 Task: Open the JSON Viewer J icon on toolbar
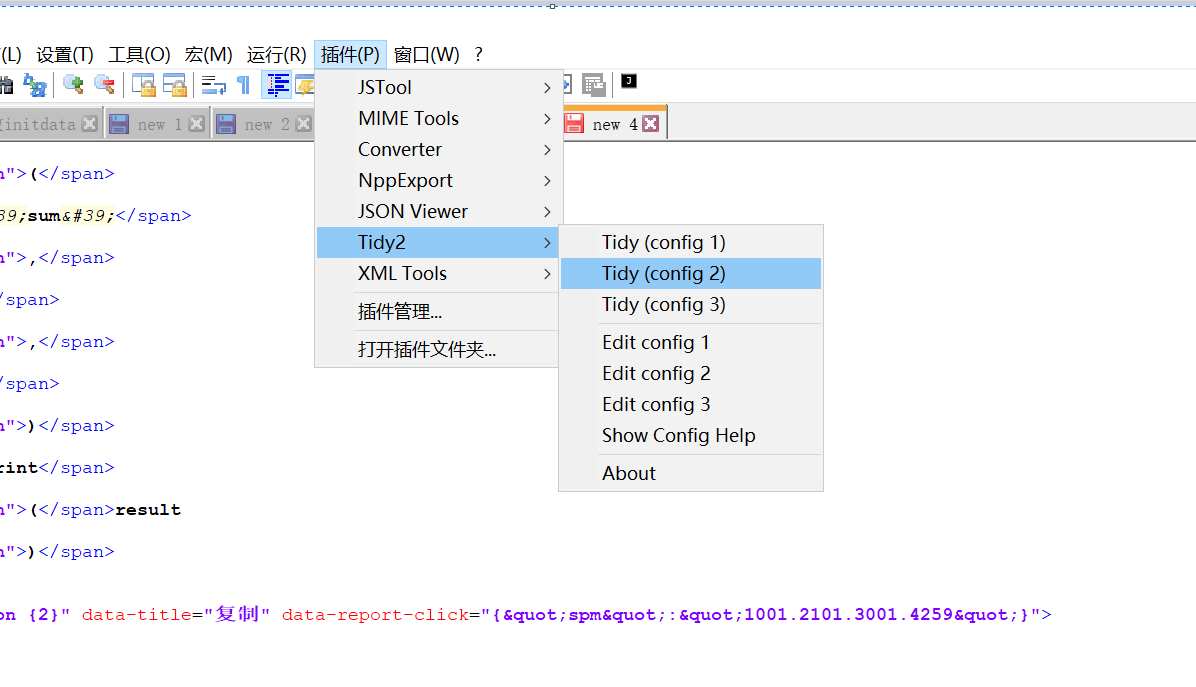628,85
